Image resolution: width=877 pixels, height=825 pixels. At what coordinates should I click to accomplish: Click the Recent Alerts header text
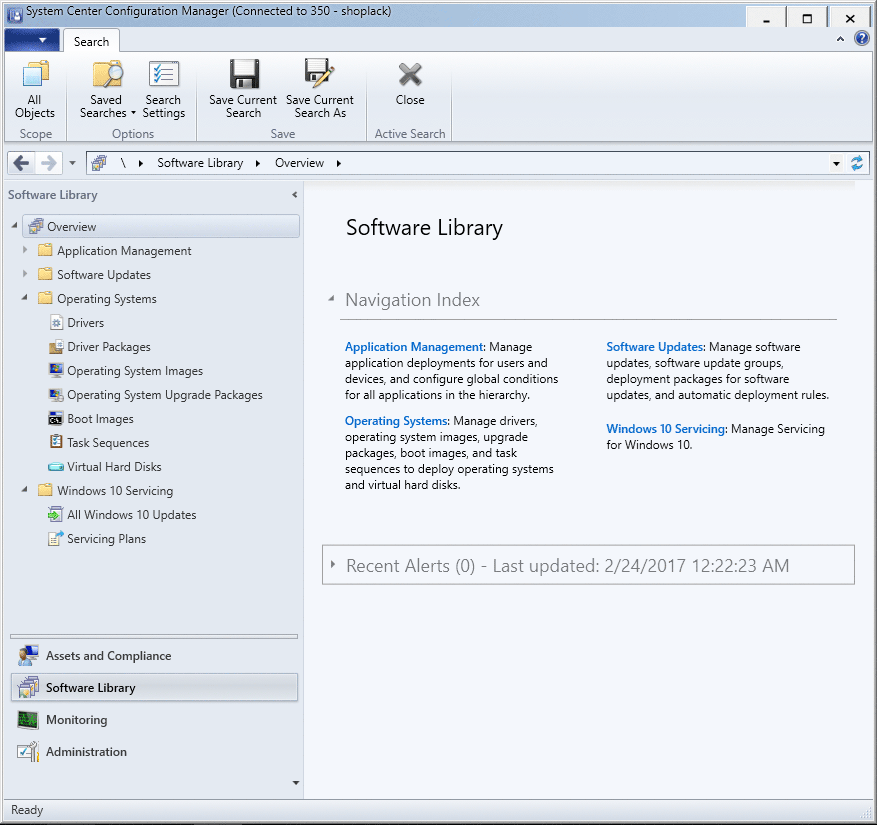tap(567, 565)
